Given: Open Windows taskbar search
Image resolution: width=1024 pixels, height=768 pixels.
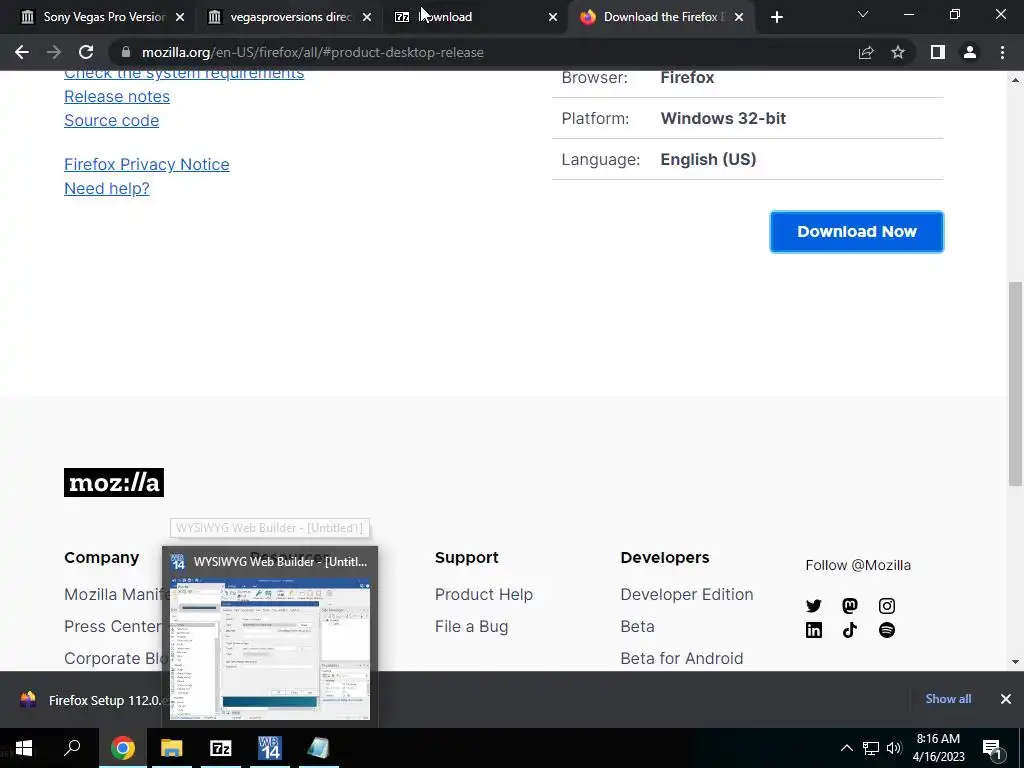Looking at the screenshot, I should (72, 748).
